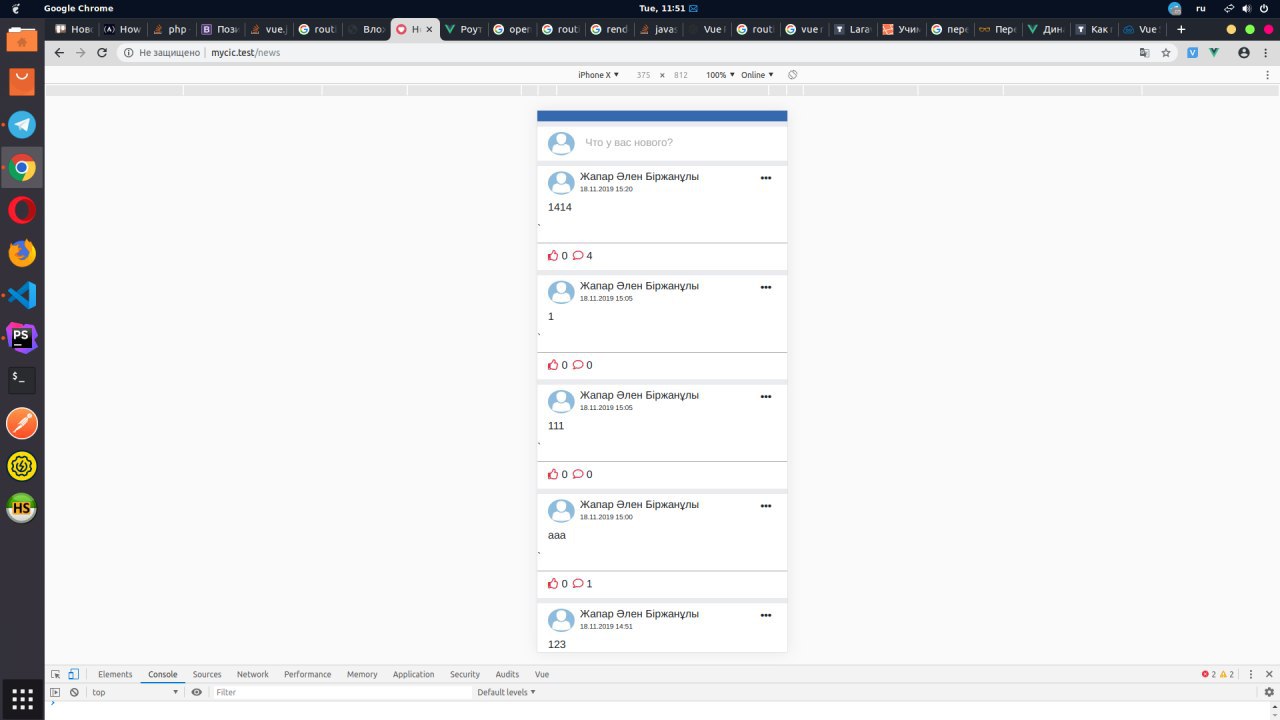
Task: Open the Vue devtools extension icon
Action: (1214, 52)
